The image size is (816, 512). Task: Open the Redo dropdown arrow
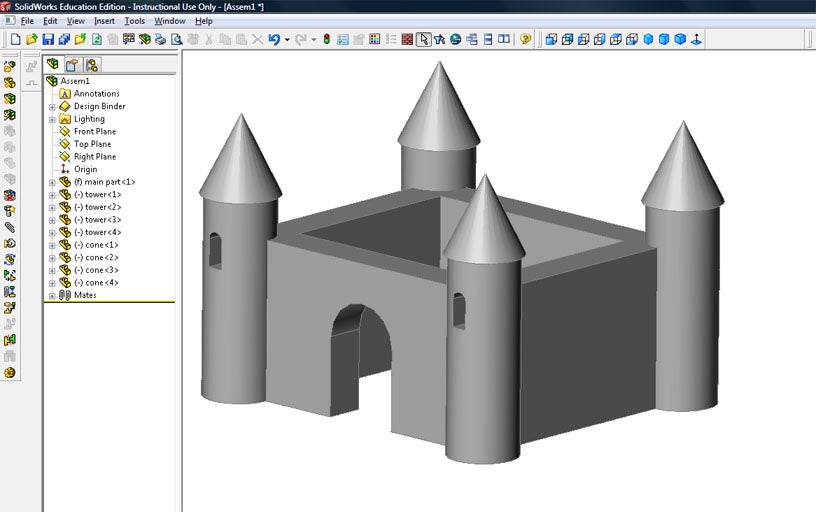pyautogui.click(x=313, y=40)
